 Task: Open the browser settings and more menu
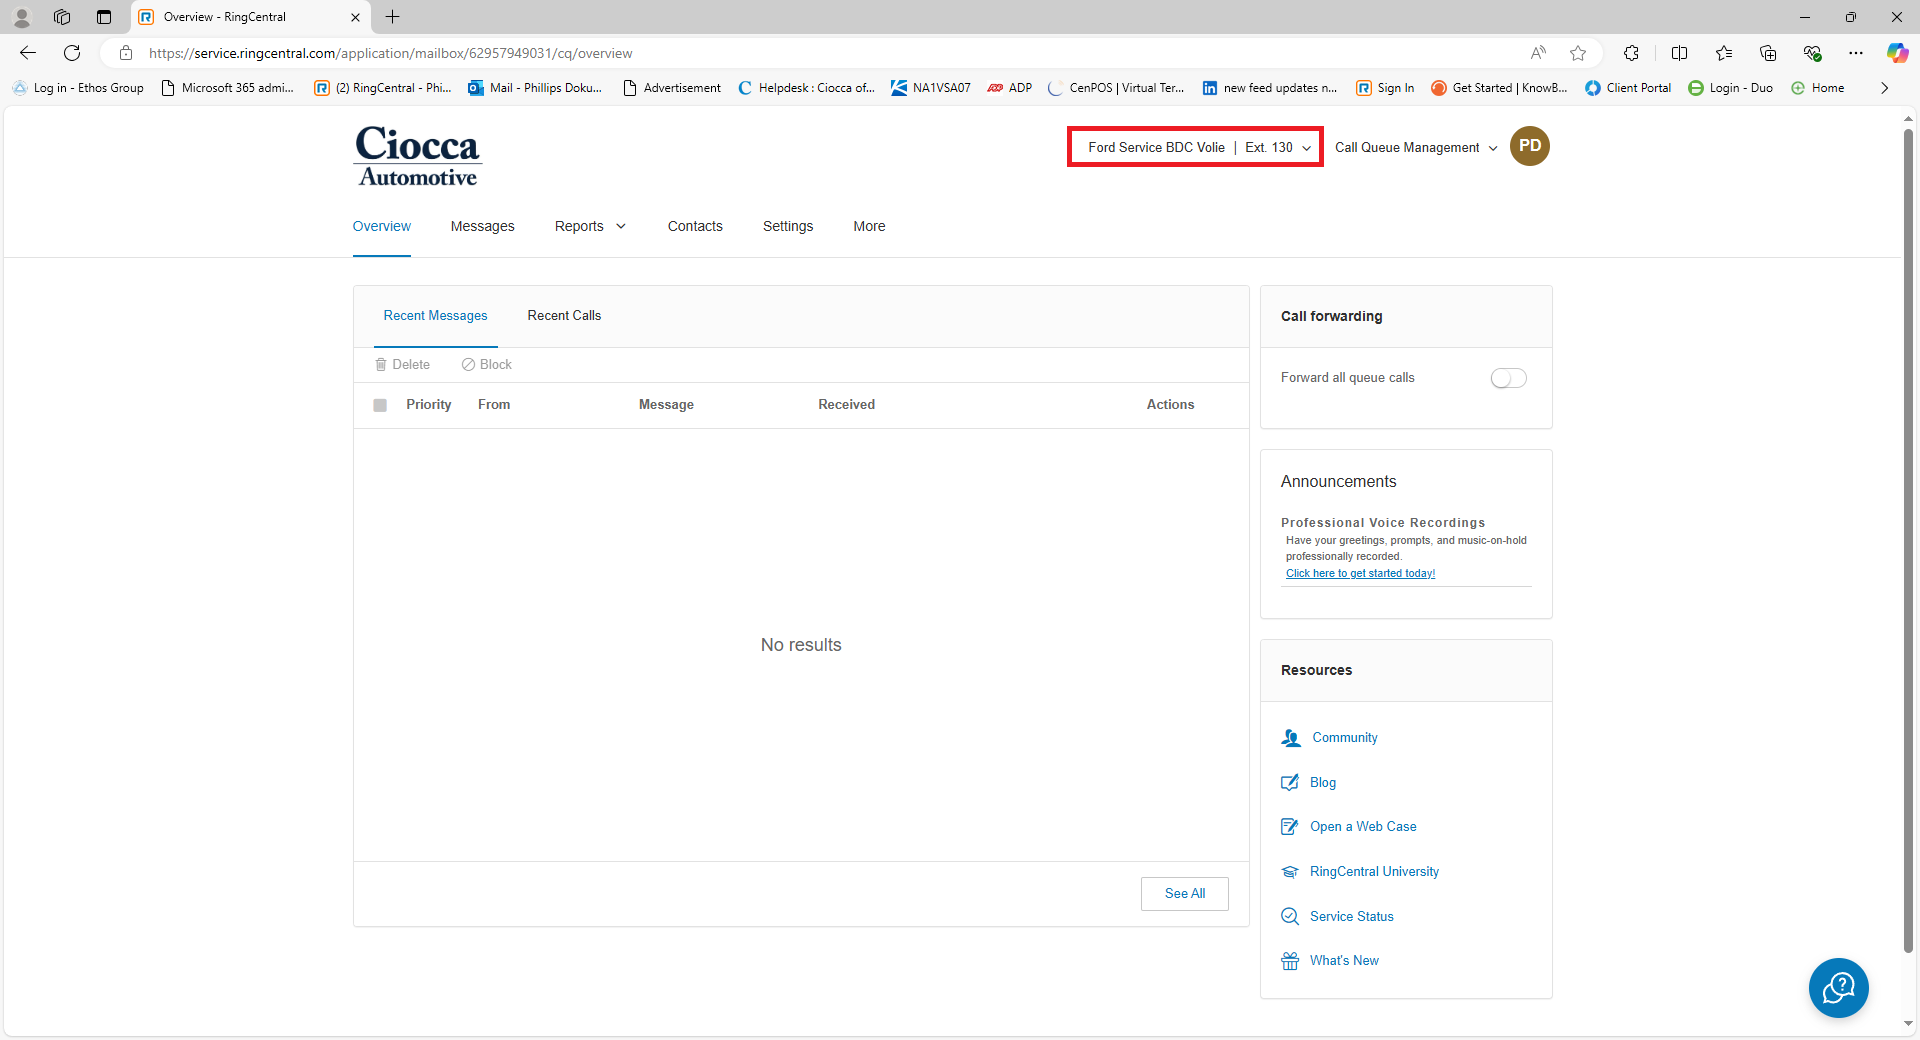click(1856, 53)
